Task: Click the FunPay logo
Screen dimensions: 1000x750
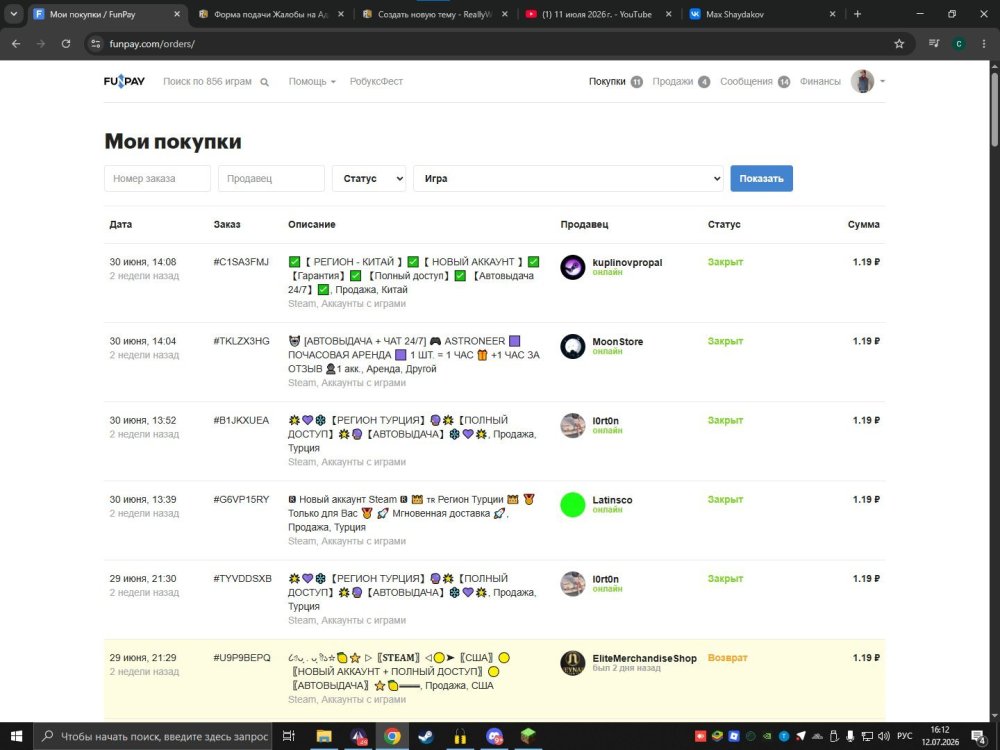Action: 124,82
